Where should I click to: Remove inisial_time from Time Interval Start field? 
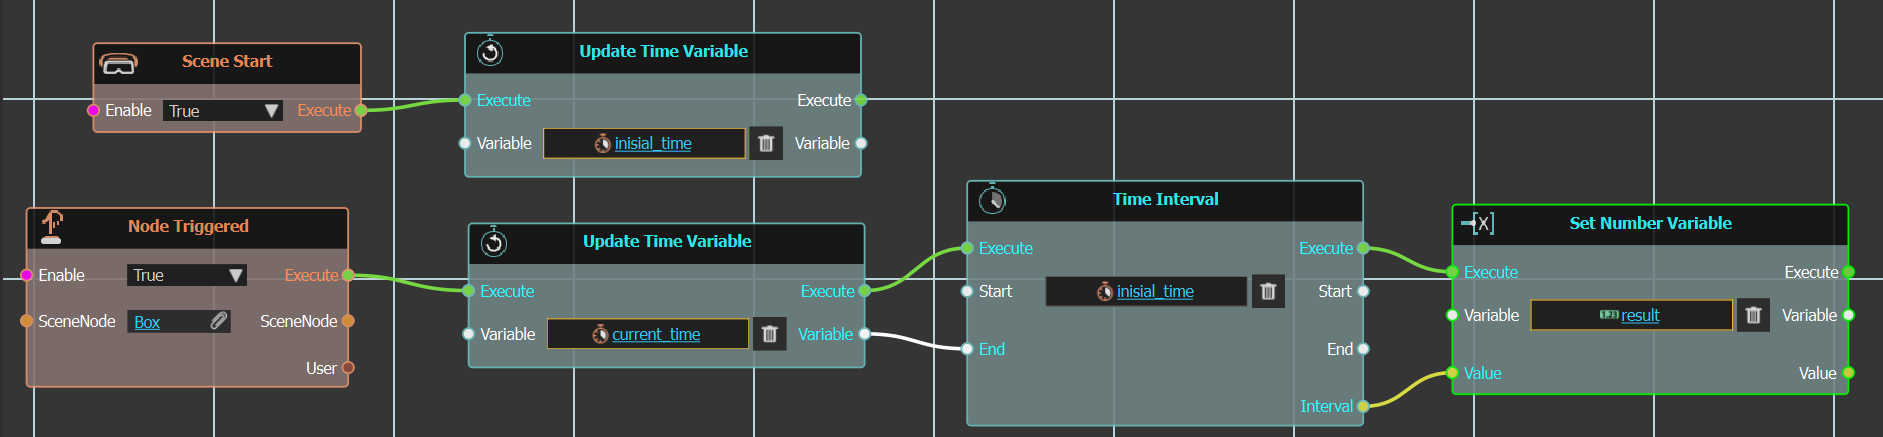click(x=1268, y=291)
